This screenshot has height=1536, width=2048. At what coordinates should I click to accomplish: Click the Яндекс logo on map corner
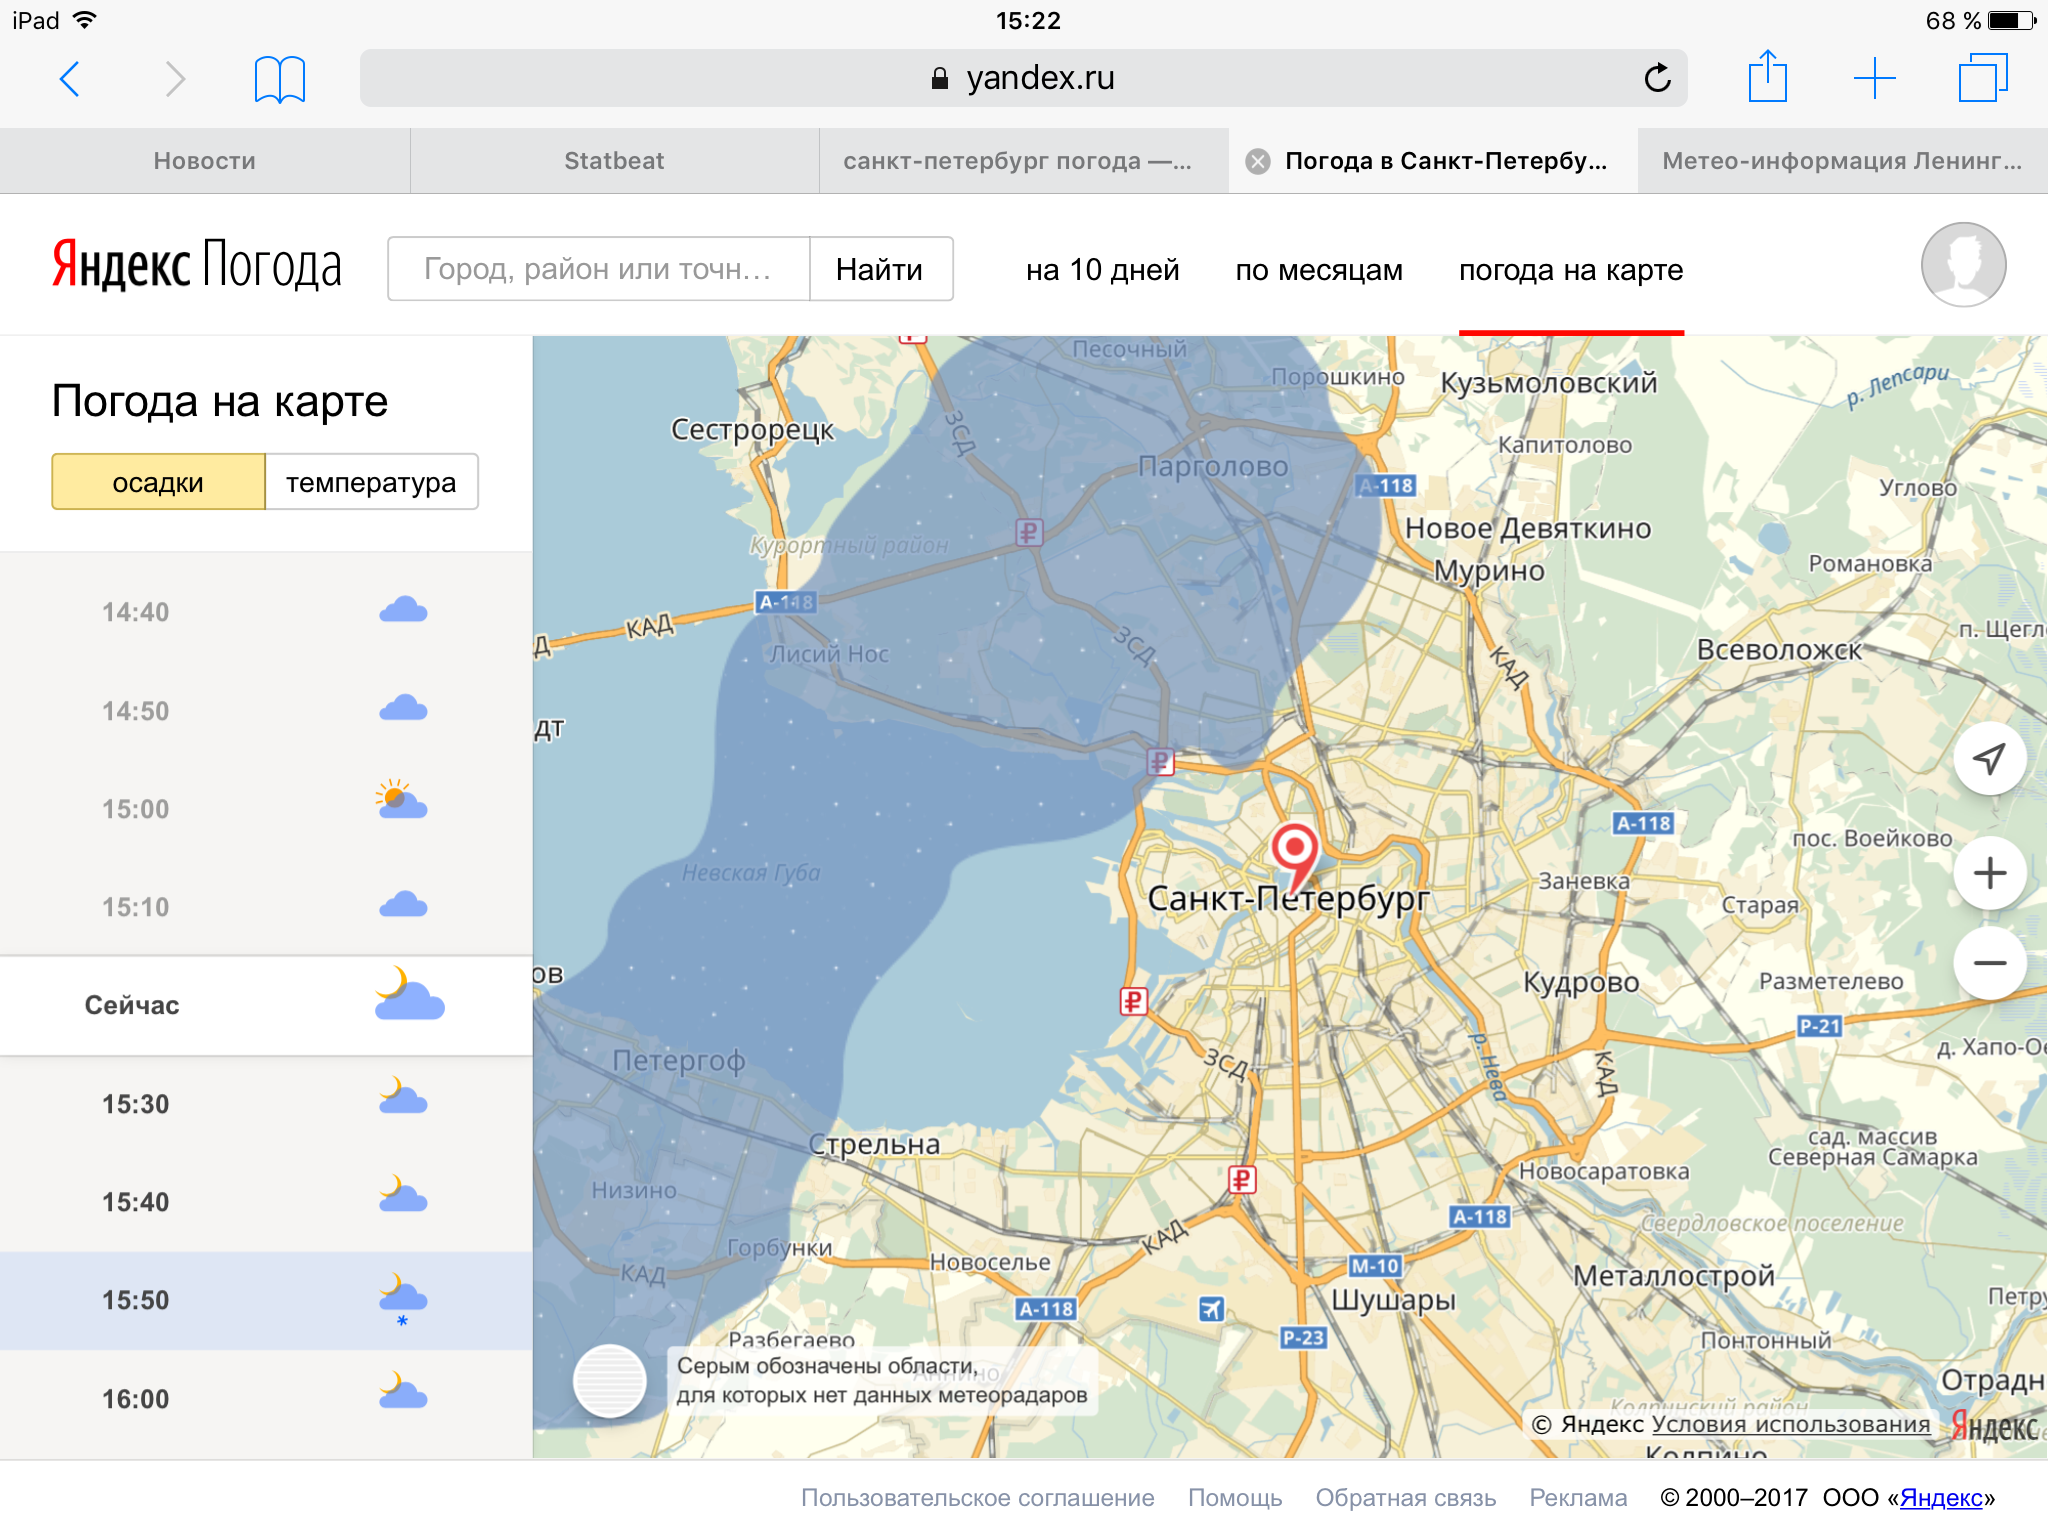pos(1994,1426)
